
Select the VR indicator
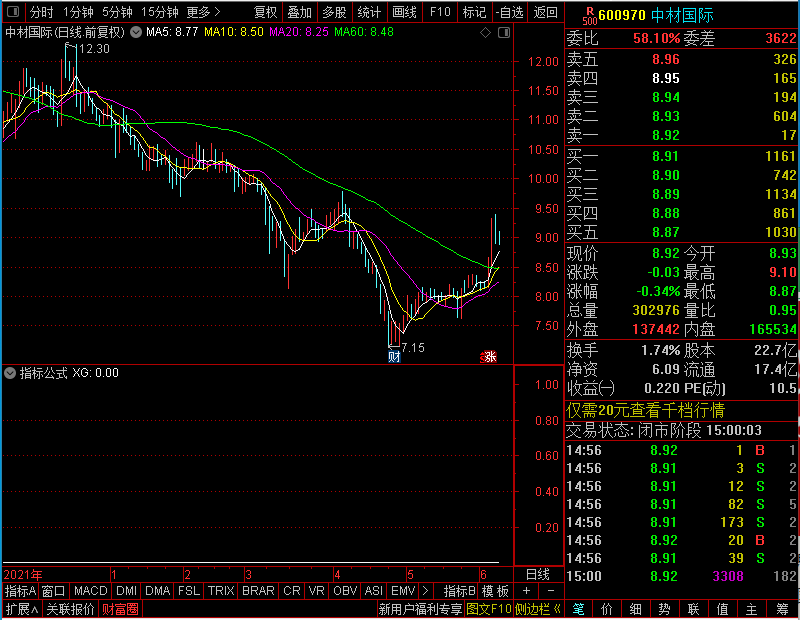[316, 591]
